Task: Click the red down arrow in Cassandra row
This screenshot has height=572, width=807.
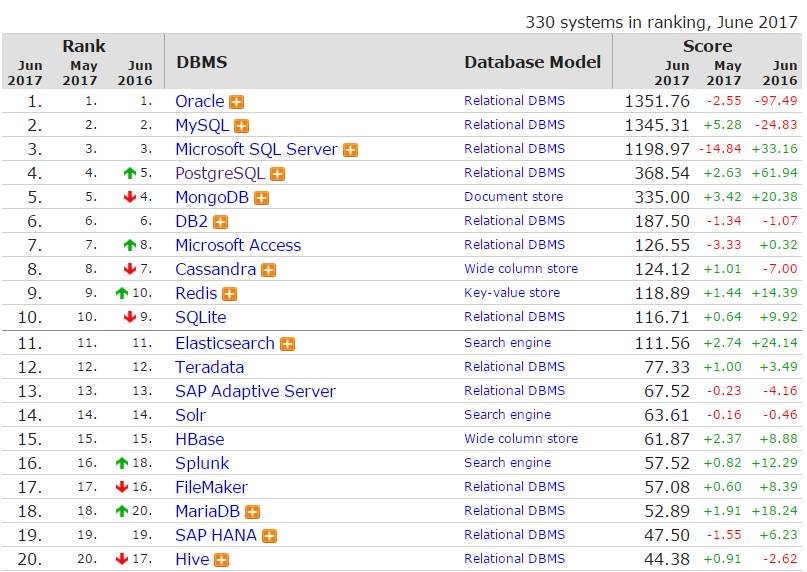Action: 130,269
